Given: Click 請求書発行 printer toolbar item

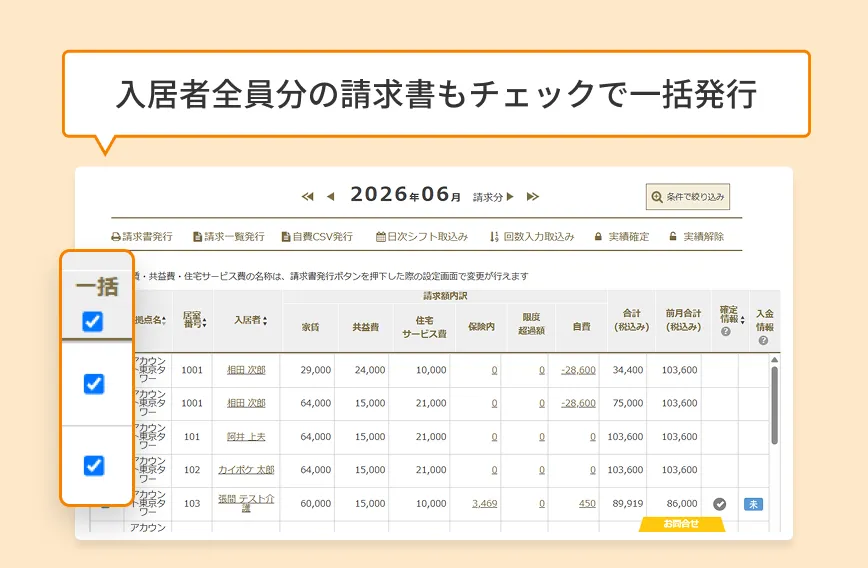Looking at the screenshot, I should [x=142, y=236].
